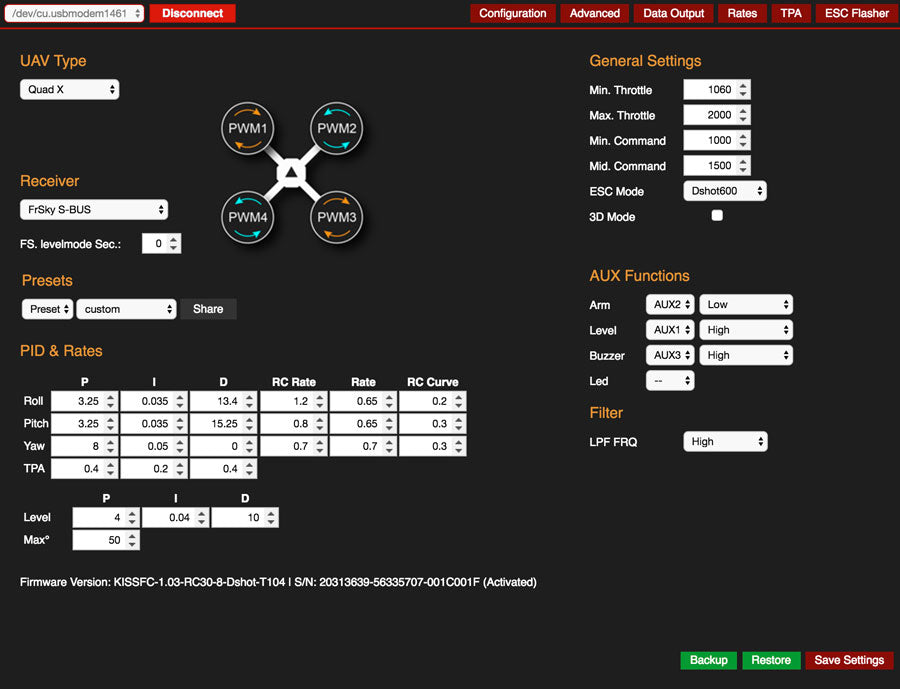Change the LPF FRQ filter dropdown
Screen dimensions: 900x689
(725, 441)
